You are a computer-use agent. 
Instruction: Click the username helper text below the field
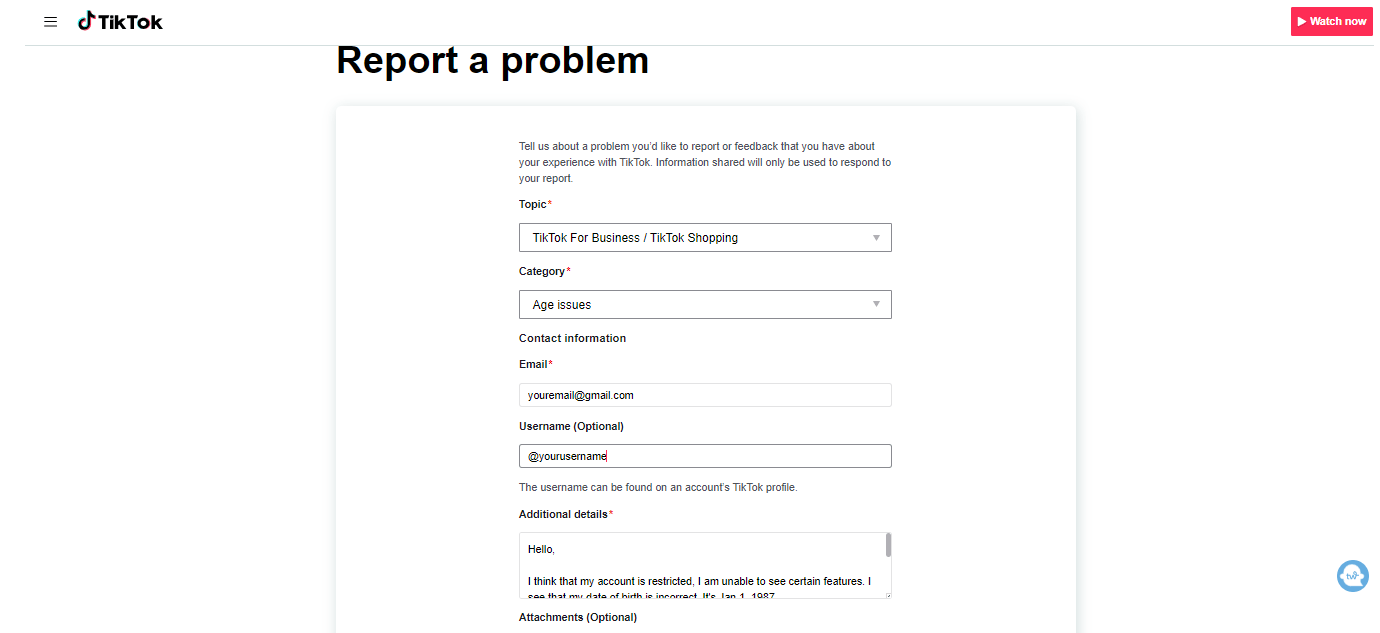(657, 488)
